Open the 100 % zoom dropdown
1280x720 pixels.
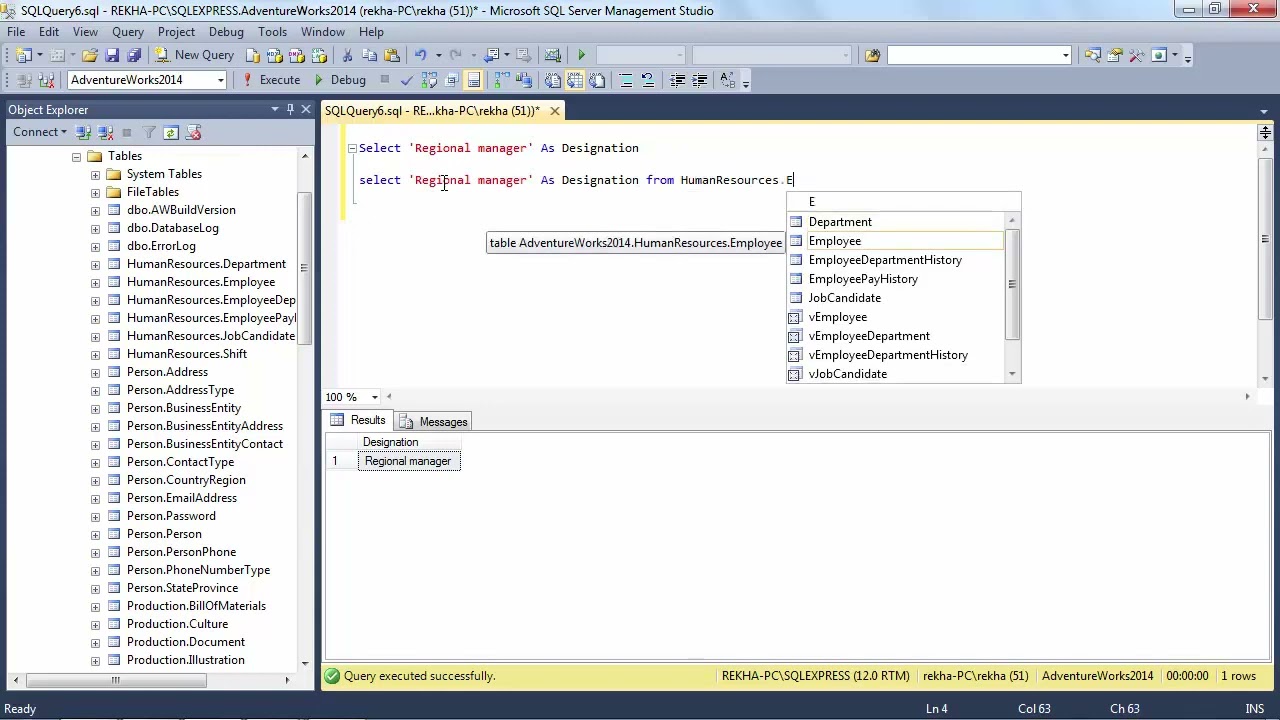coord(375,397)
